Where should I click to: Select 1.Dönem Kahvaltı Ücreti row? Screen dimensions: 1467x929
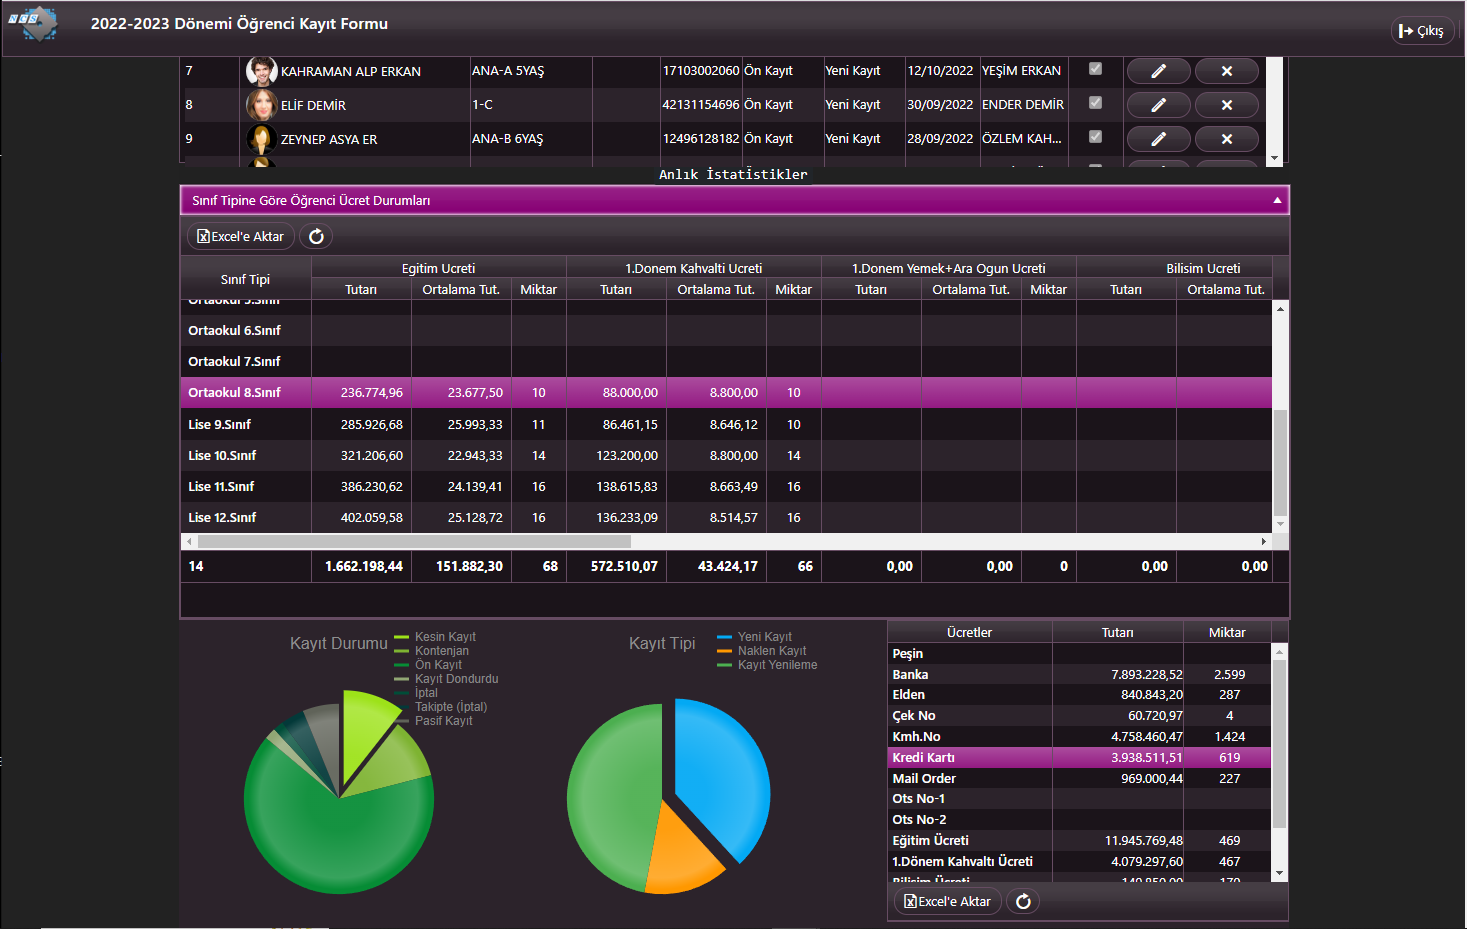(x=1079, y=862)
